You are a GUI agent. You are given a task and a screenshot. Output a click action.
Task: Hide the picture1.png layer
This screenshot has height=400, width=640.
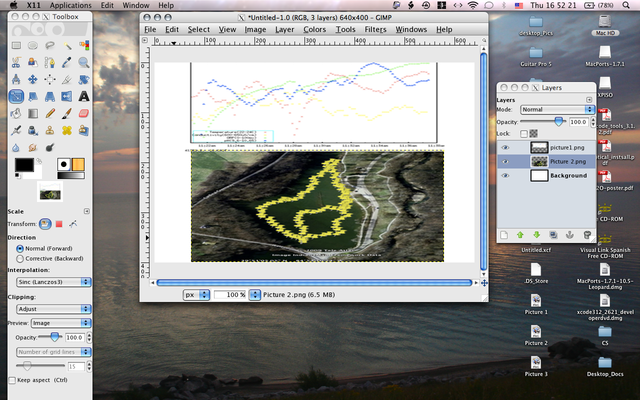point(505,148)
